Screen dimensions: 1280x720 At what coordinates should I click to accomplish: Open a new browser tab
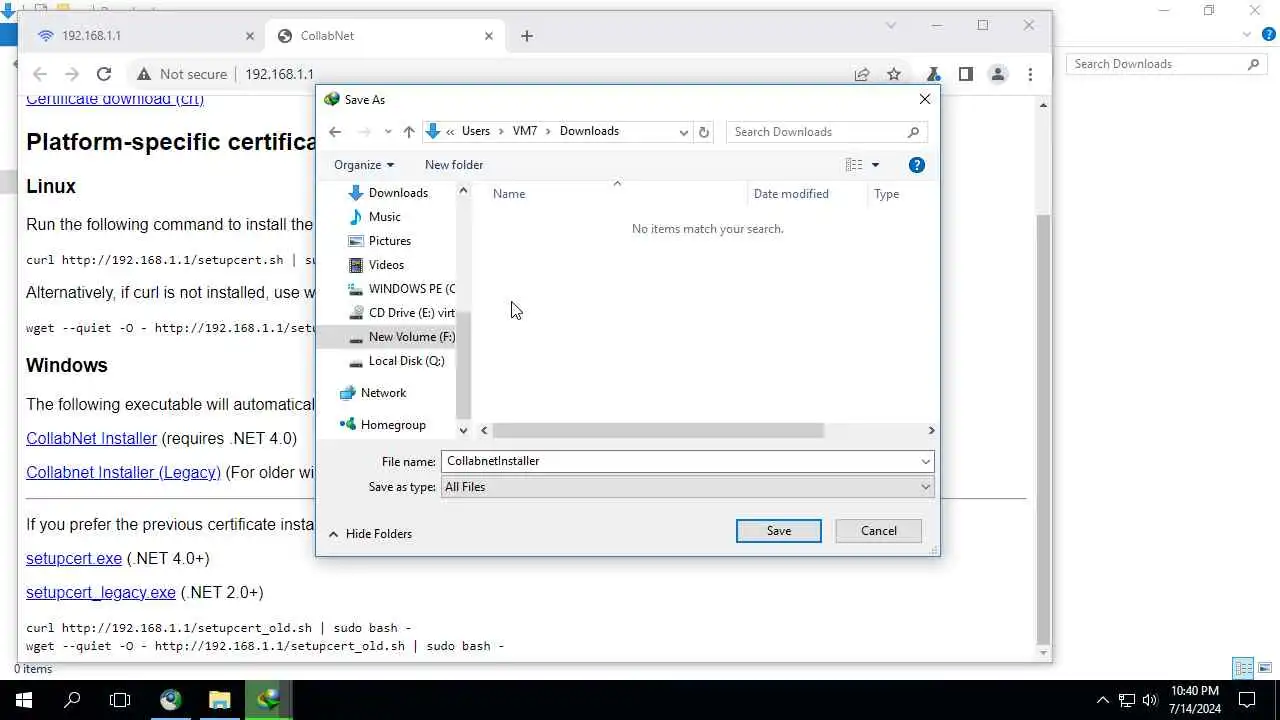[527, 36]
